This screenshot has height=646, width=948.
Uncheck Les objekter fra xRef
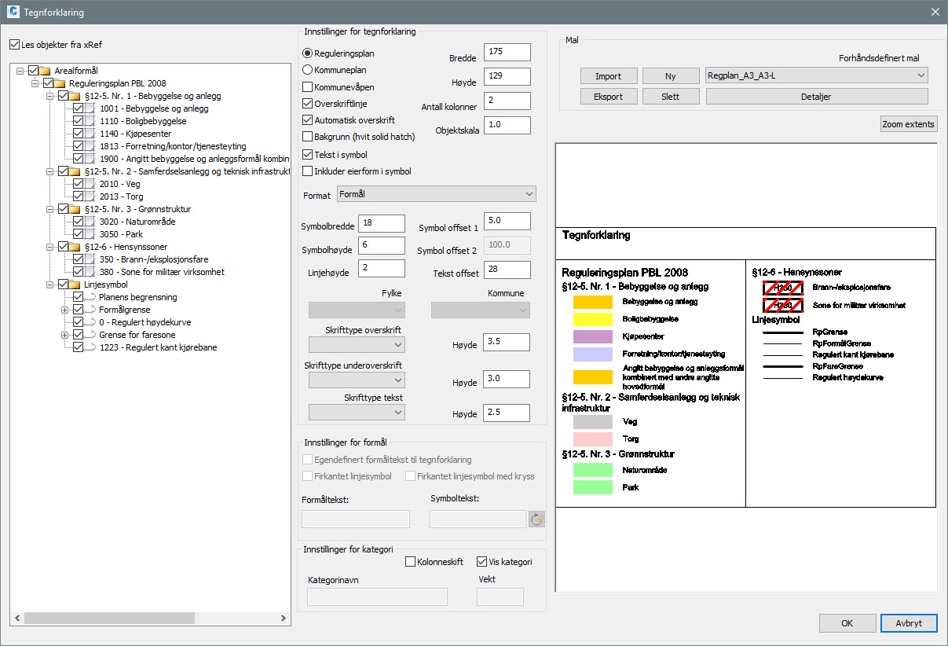14,45
